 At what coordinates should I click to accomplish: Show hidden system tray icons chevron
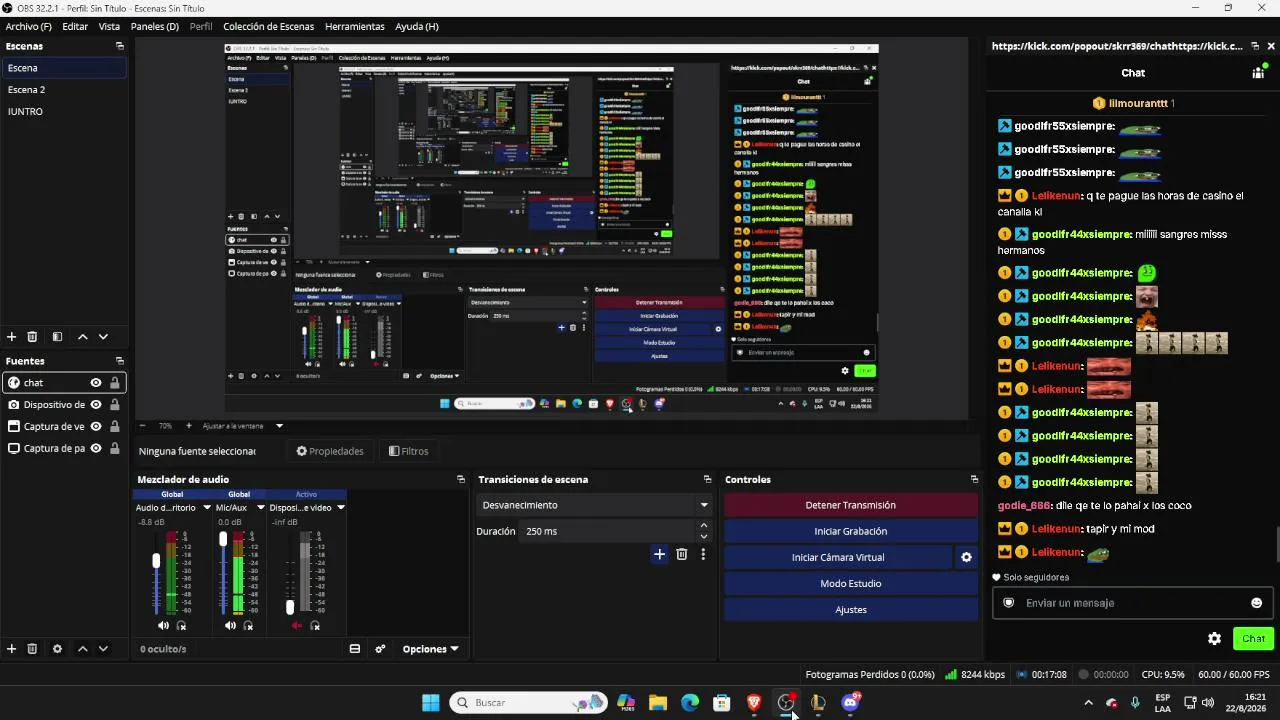(1089, 703)
